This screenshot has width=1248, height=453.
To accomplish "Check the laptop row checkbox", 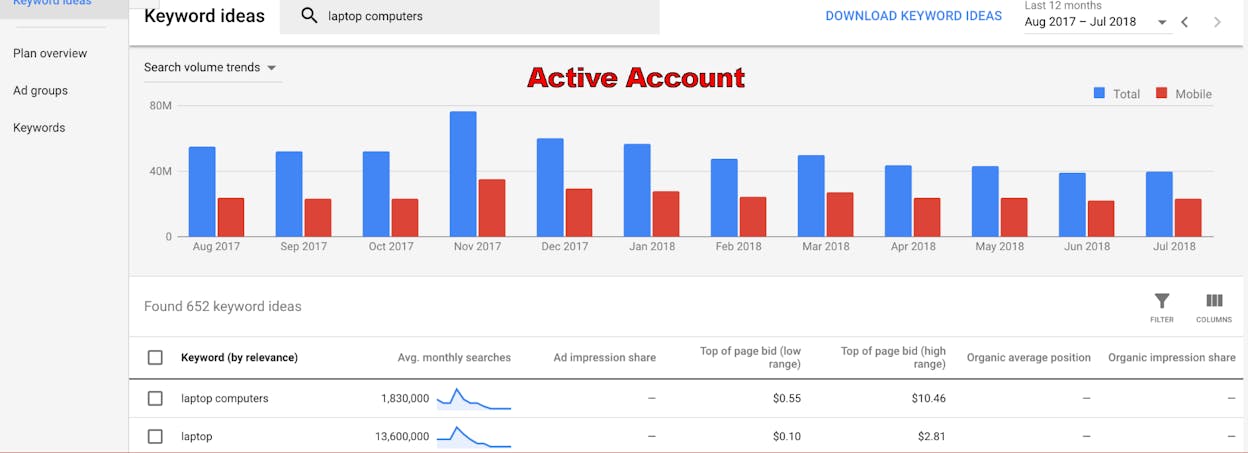I will (155, 436).
